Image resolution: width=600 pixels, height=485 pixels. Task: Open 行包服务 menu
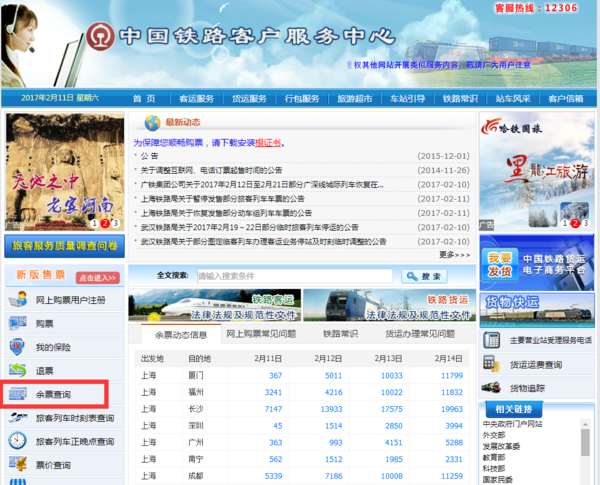pos(302,98)
